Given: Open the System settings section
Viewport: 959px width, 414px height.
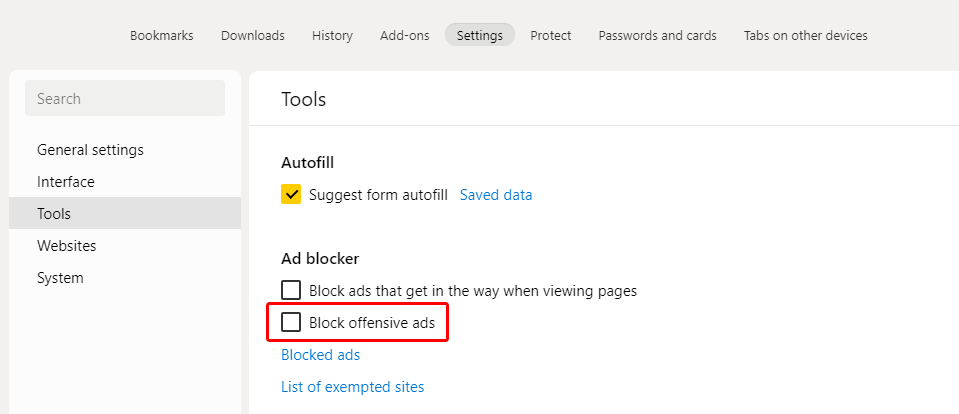Looking at the screenshot, I should (x=60, y=278).
